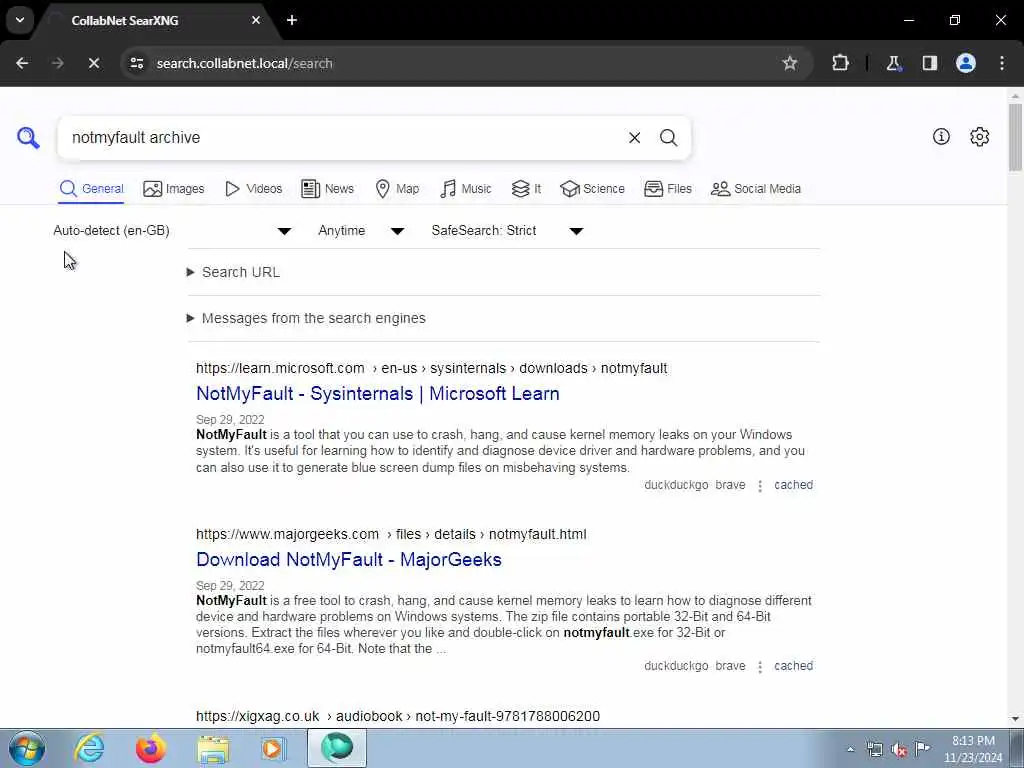
Task: Switch to the Images category tab
Action: point(174,189)
